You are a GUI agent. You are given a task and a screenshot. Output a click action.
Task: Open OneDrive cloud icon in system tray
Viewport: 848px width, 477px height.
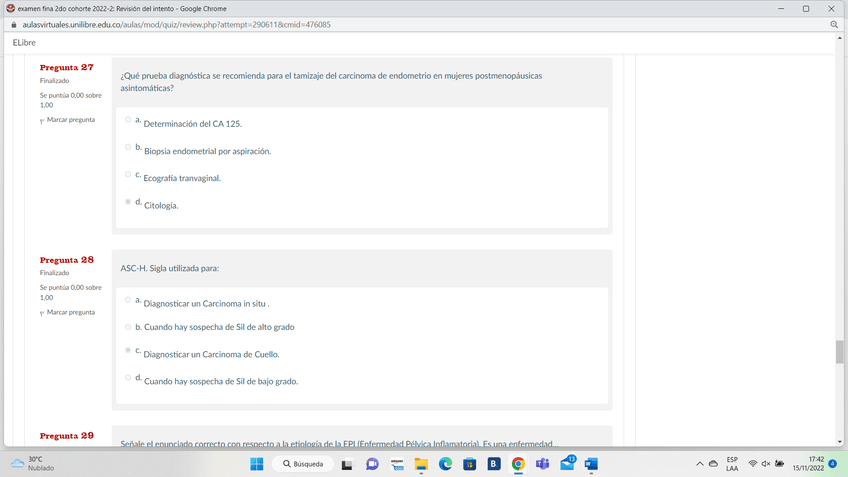pyautogui.click(x=713, y=464)
